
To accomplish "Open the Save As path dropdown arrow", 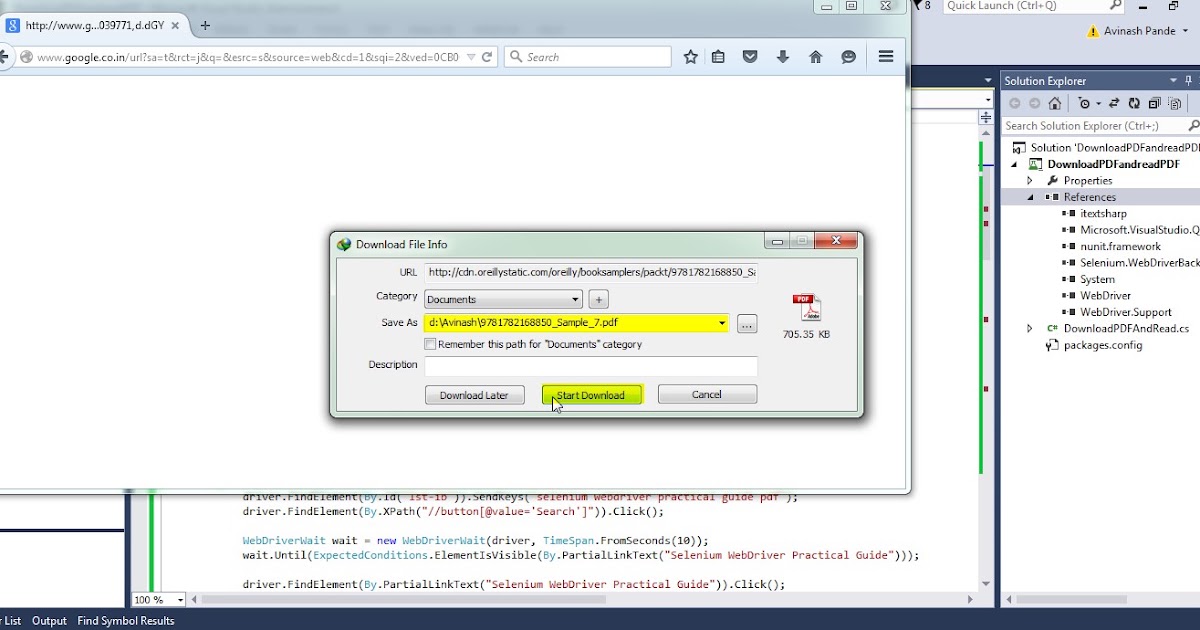I will pyautogui.click(x=722, y=323).
